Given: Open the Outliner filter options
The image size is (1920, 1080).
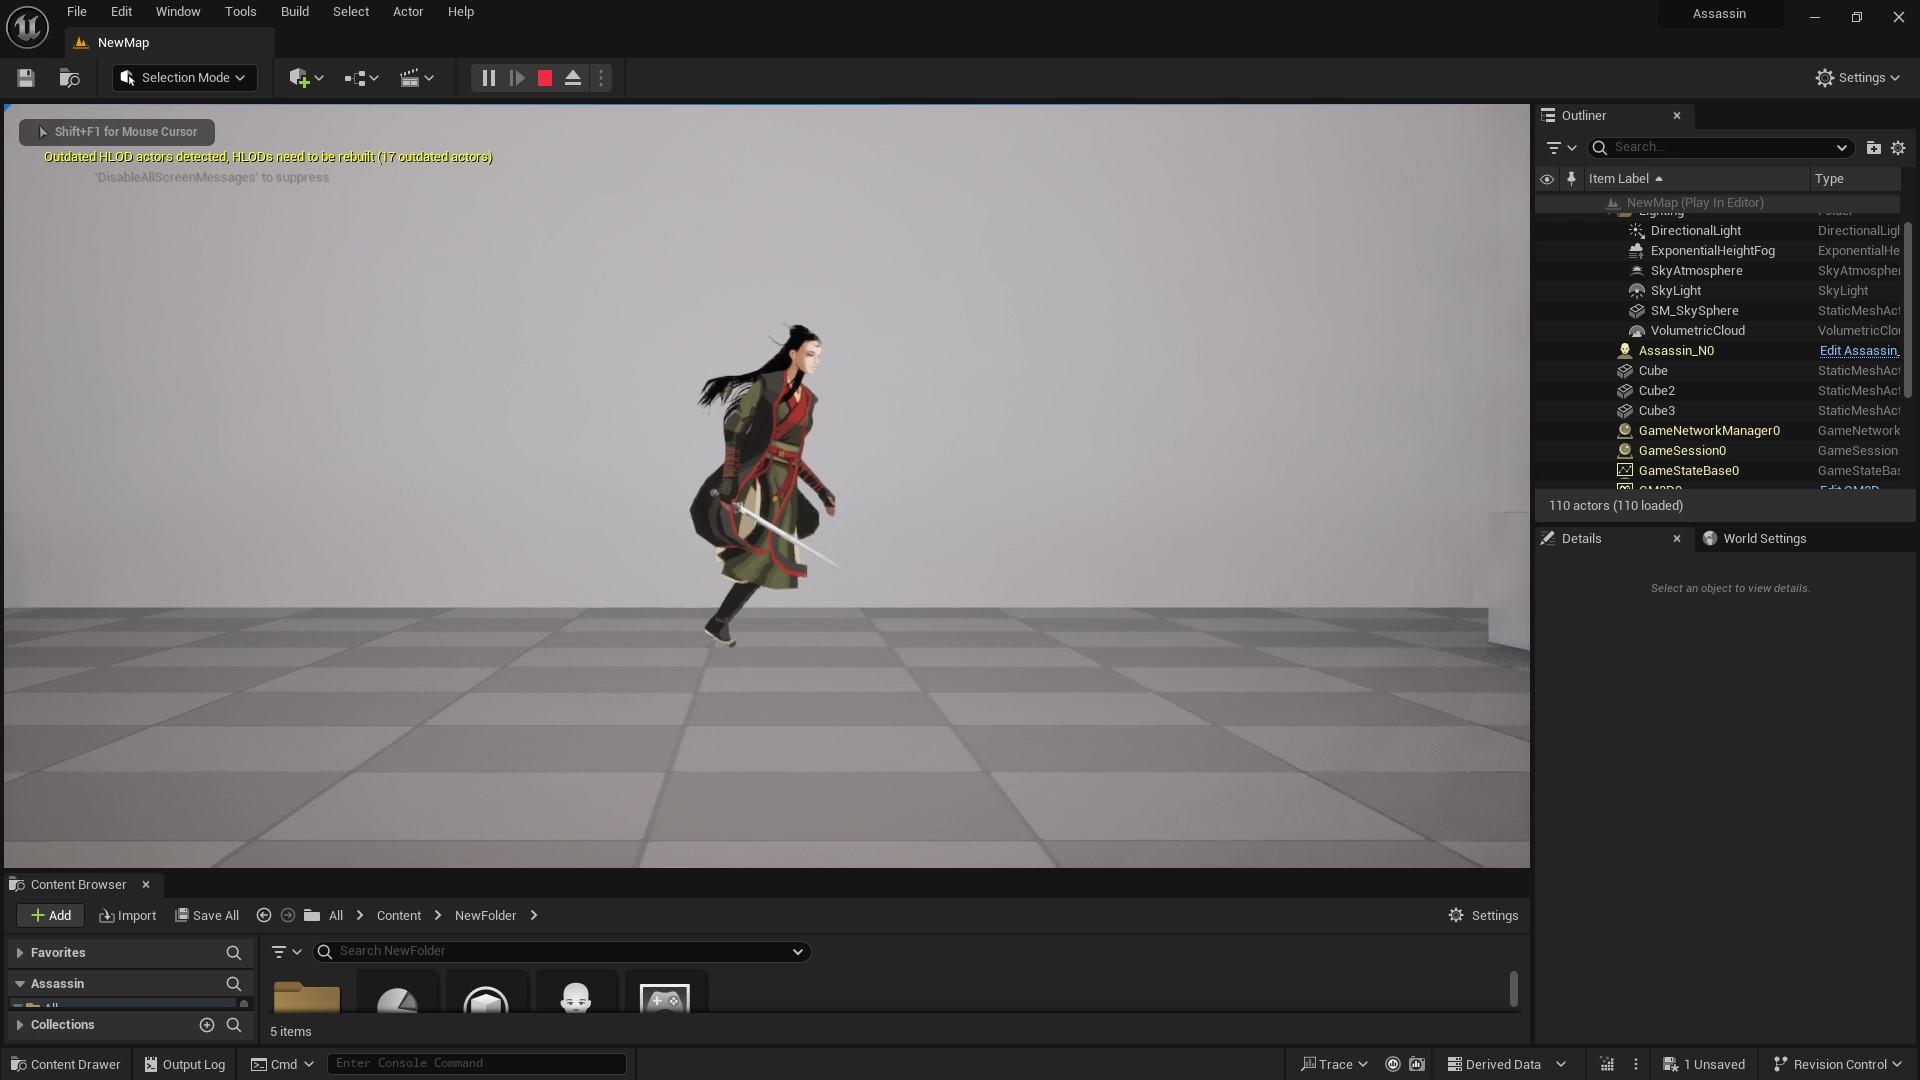Looking at the screenshot, I should [x=1560, y=148].
